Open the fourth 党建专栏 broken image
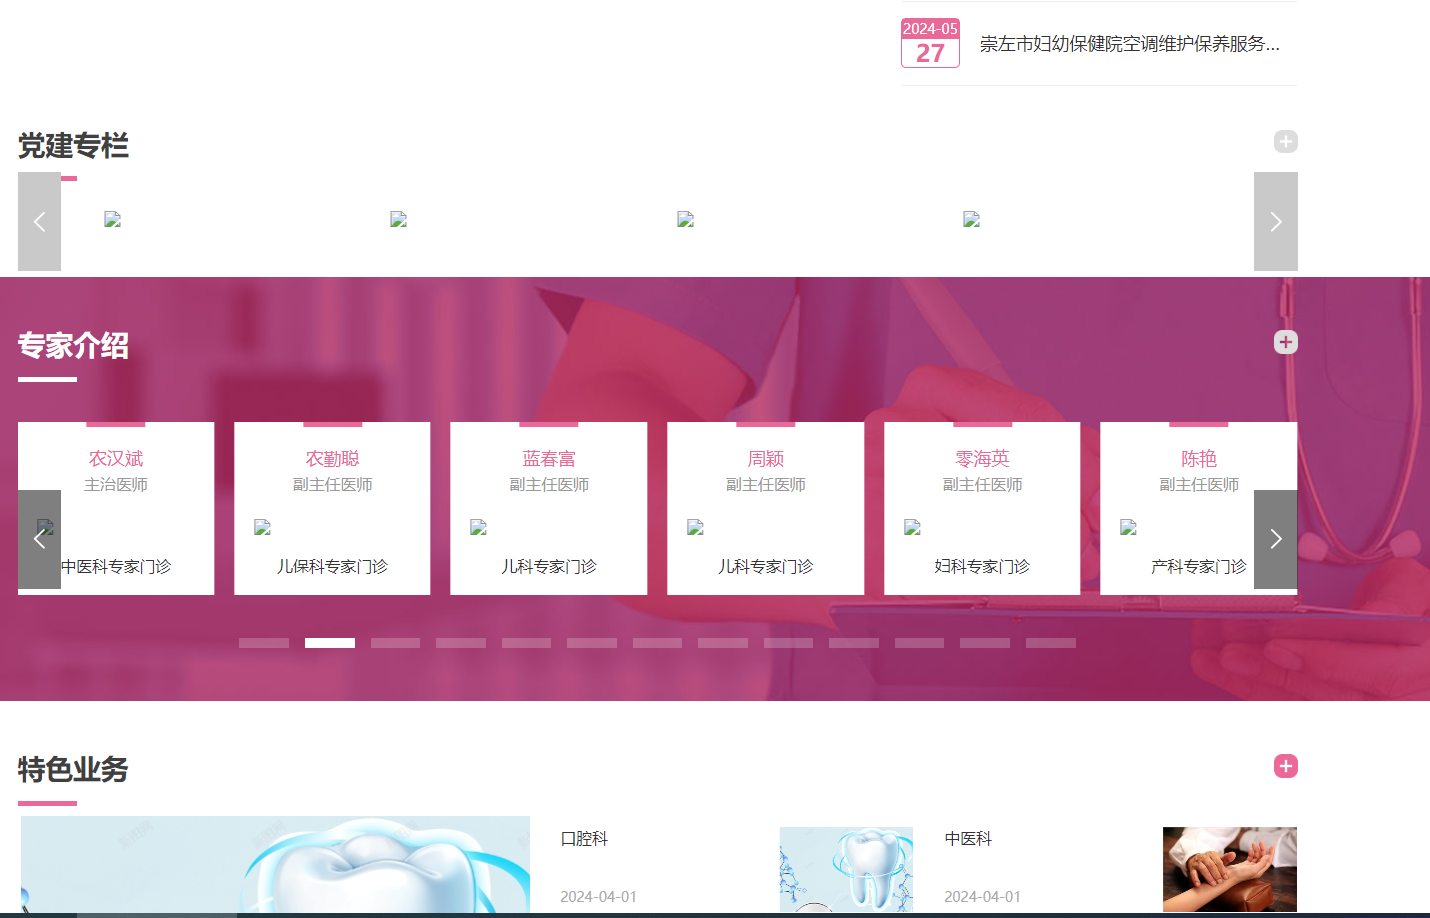 (x=971, y=219)
